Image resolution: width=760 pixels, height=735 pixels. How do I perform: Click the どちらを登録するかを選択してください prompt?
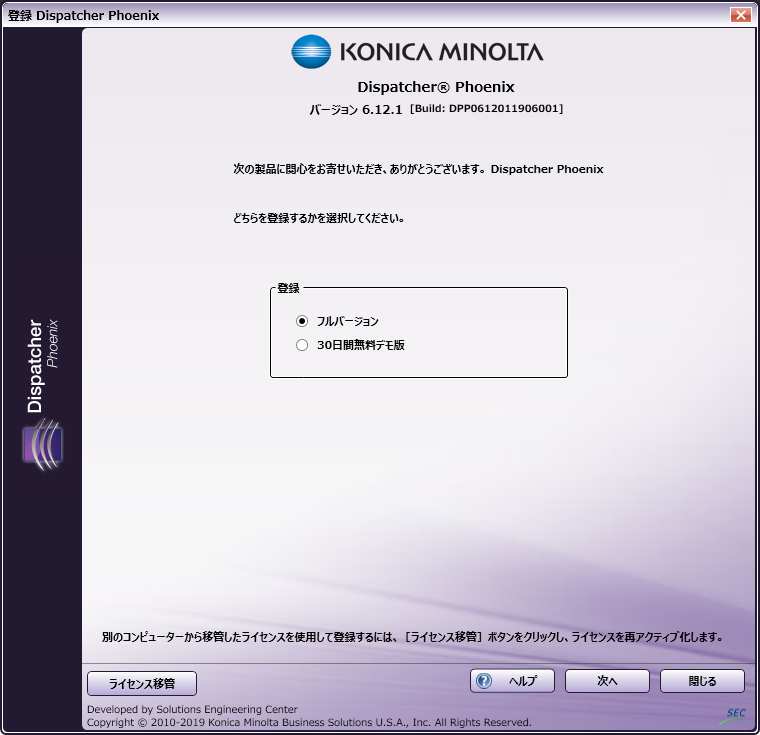[x=318, y=218]
